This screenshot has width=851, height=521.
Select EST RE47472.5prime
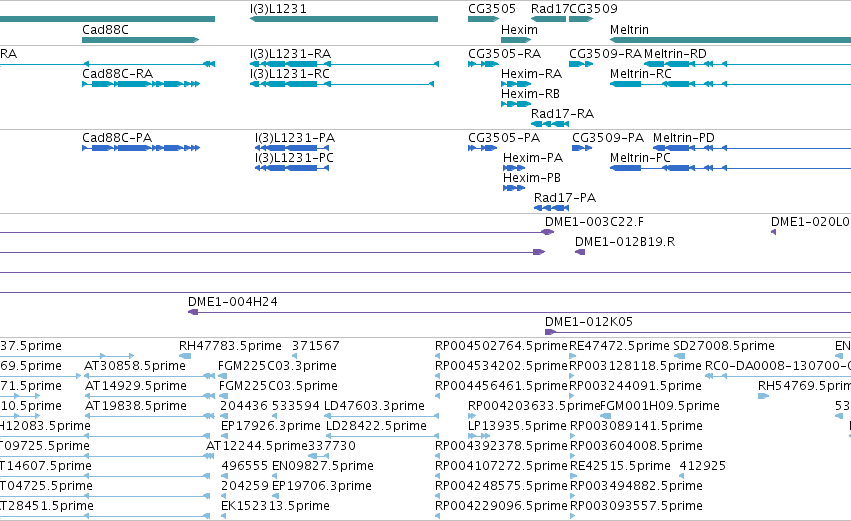tap(572, 356)
